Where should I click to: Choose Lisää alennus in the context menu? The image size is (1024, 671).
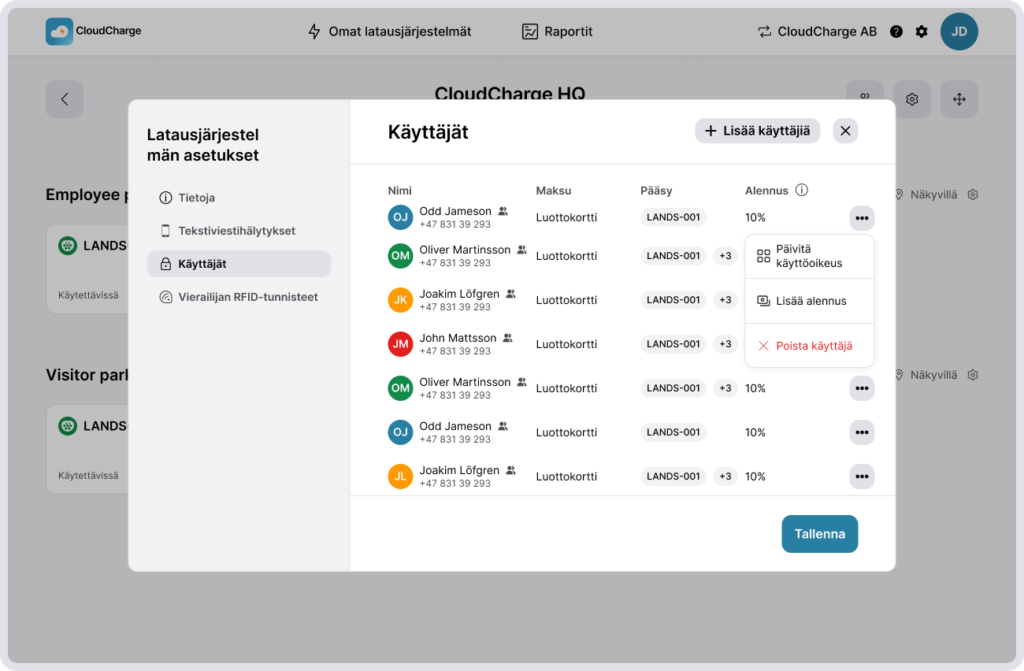click(x=810, y=301)
